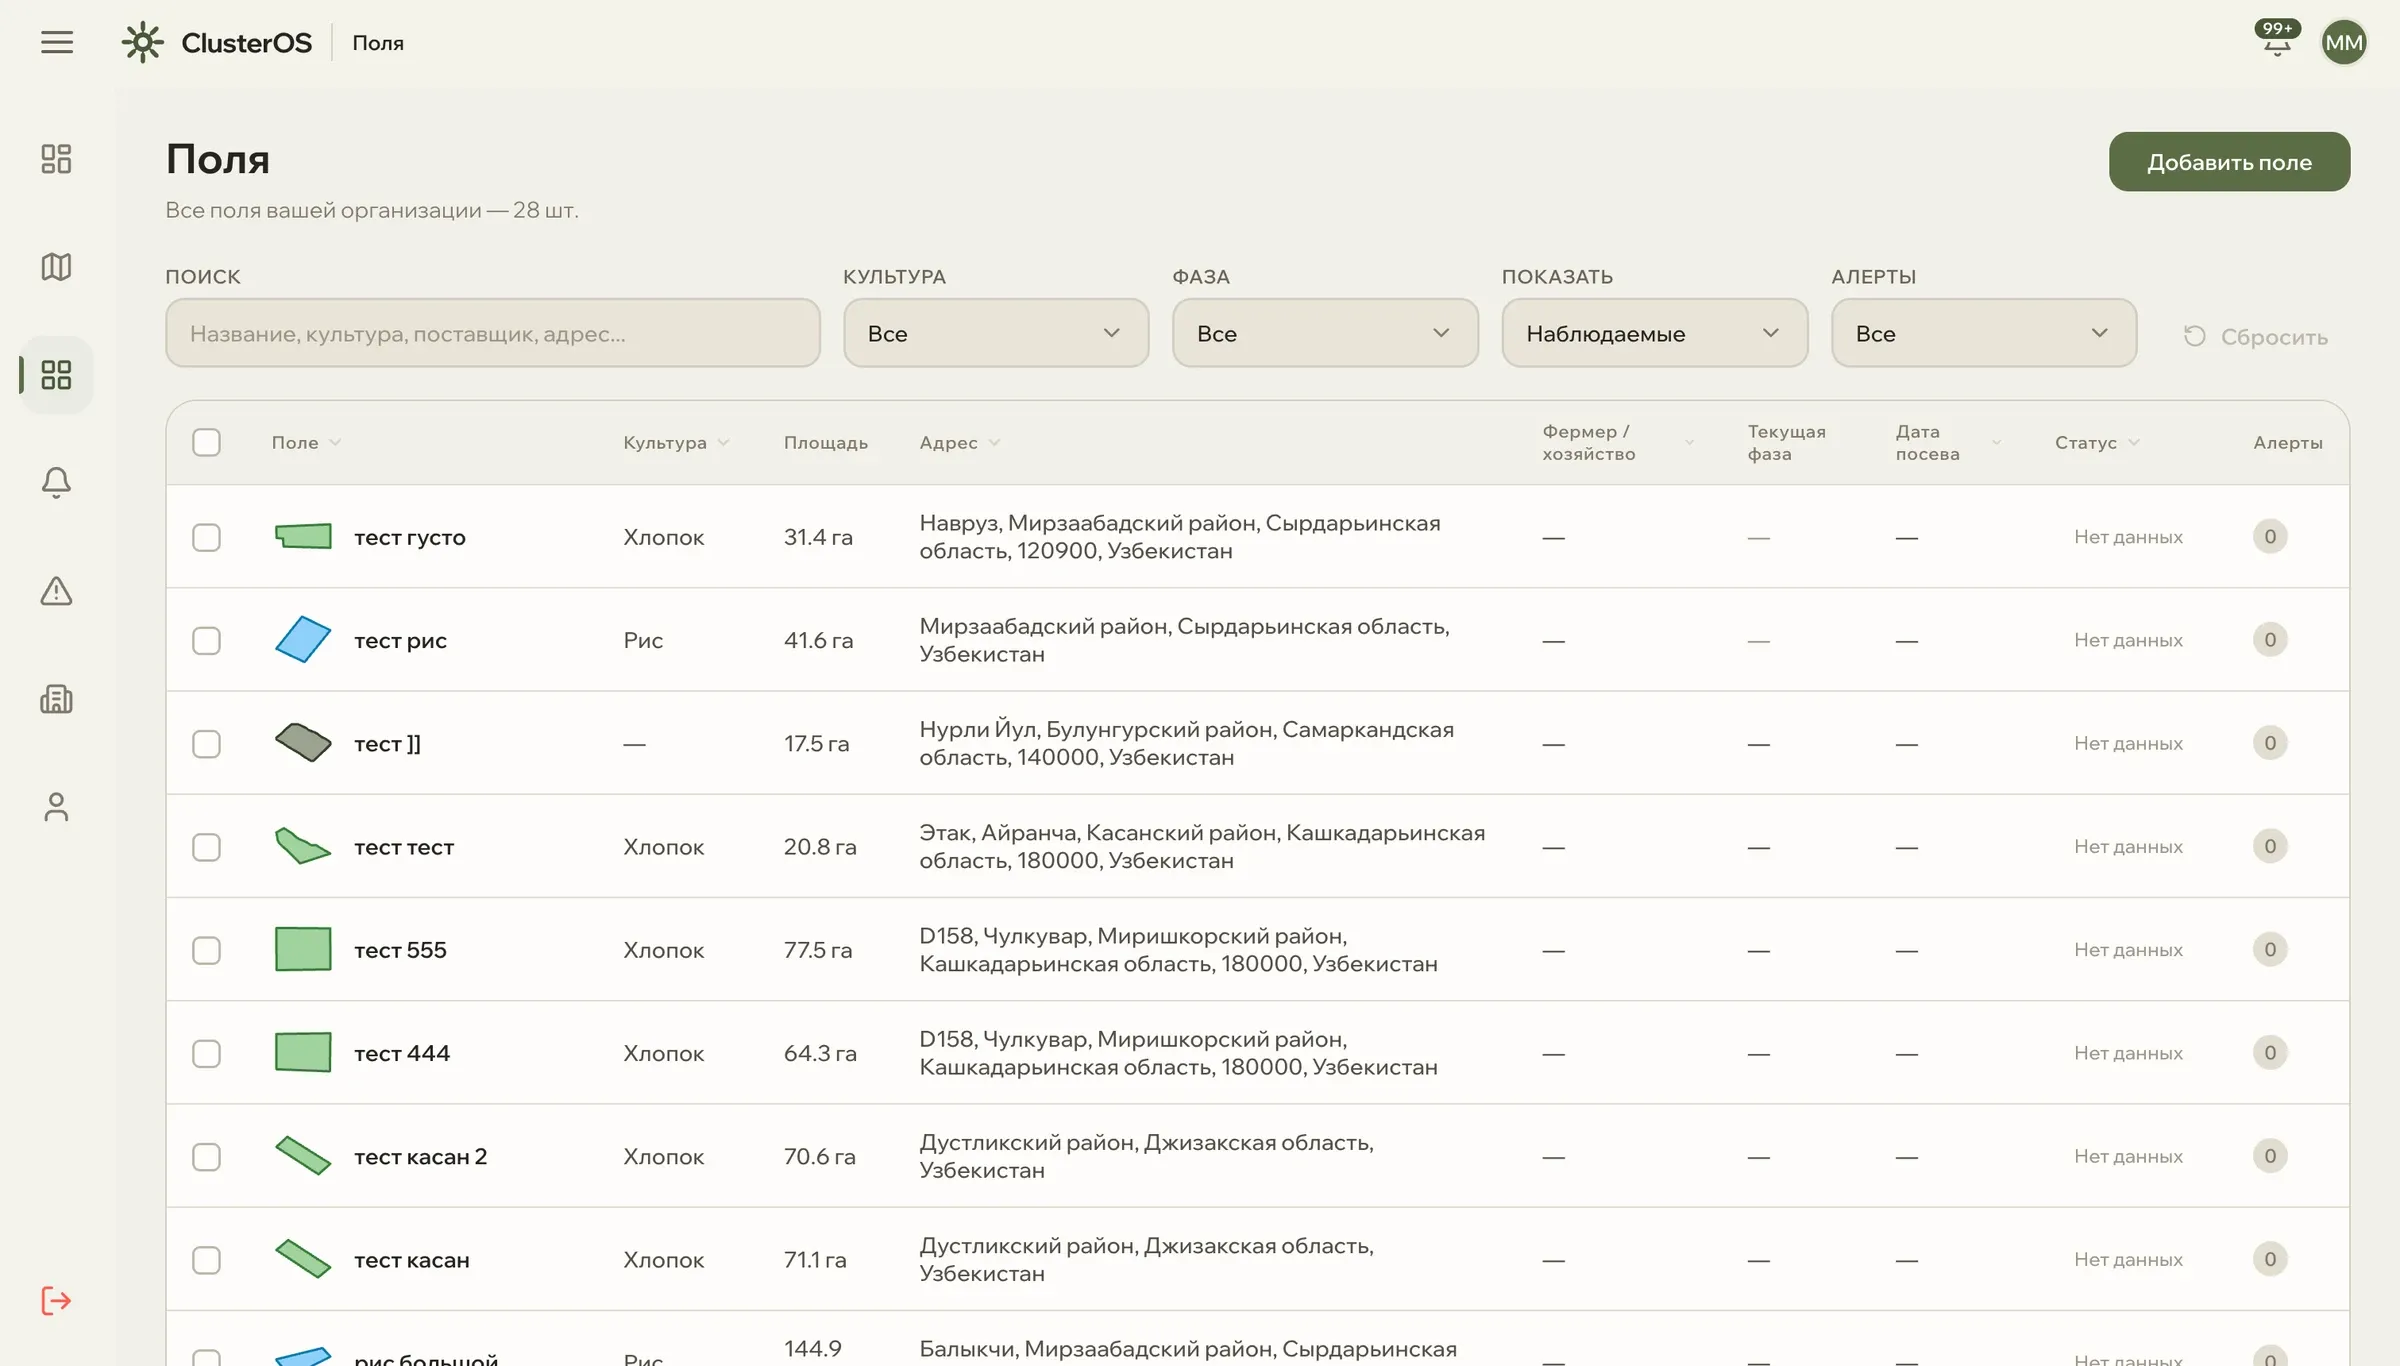Open the Фаза filter dropdown
2400x1366 pixels.
[x=1325, y=333]
